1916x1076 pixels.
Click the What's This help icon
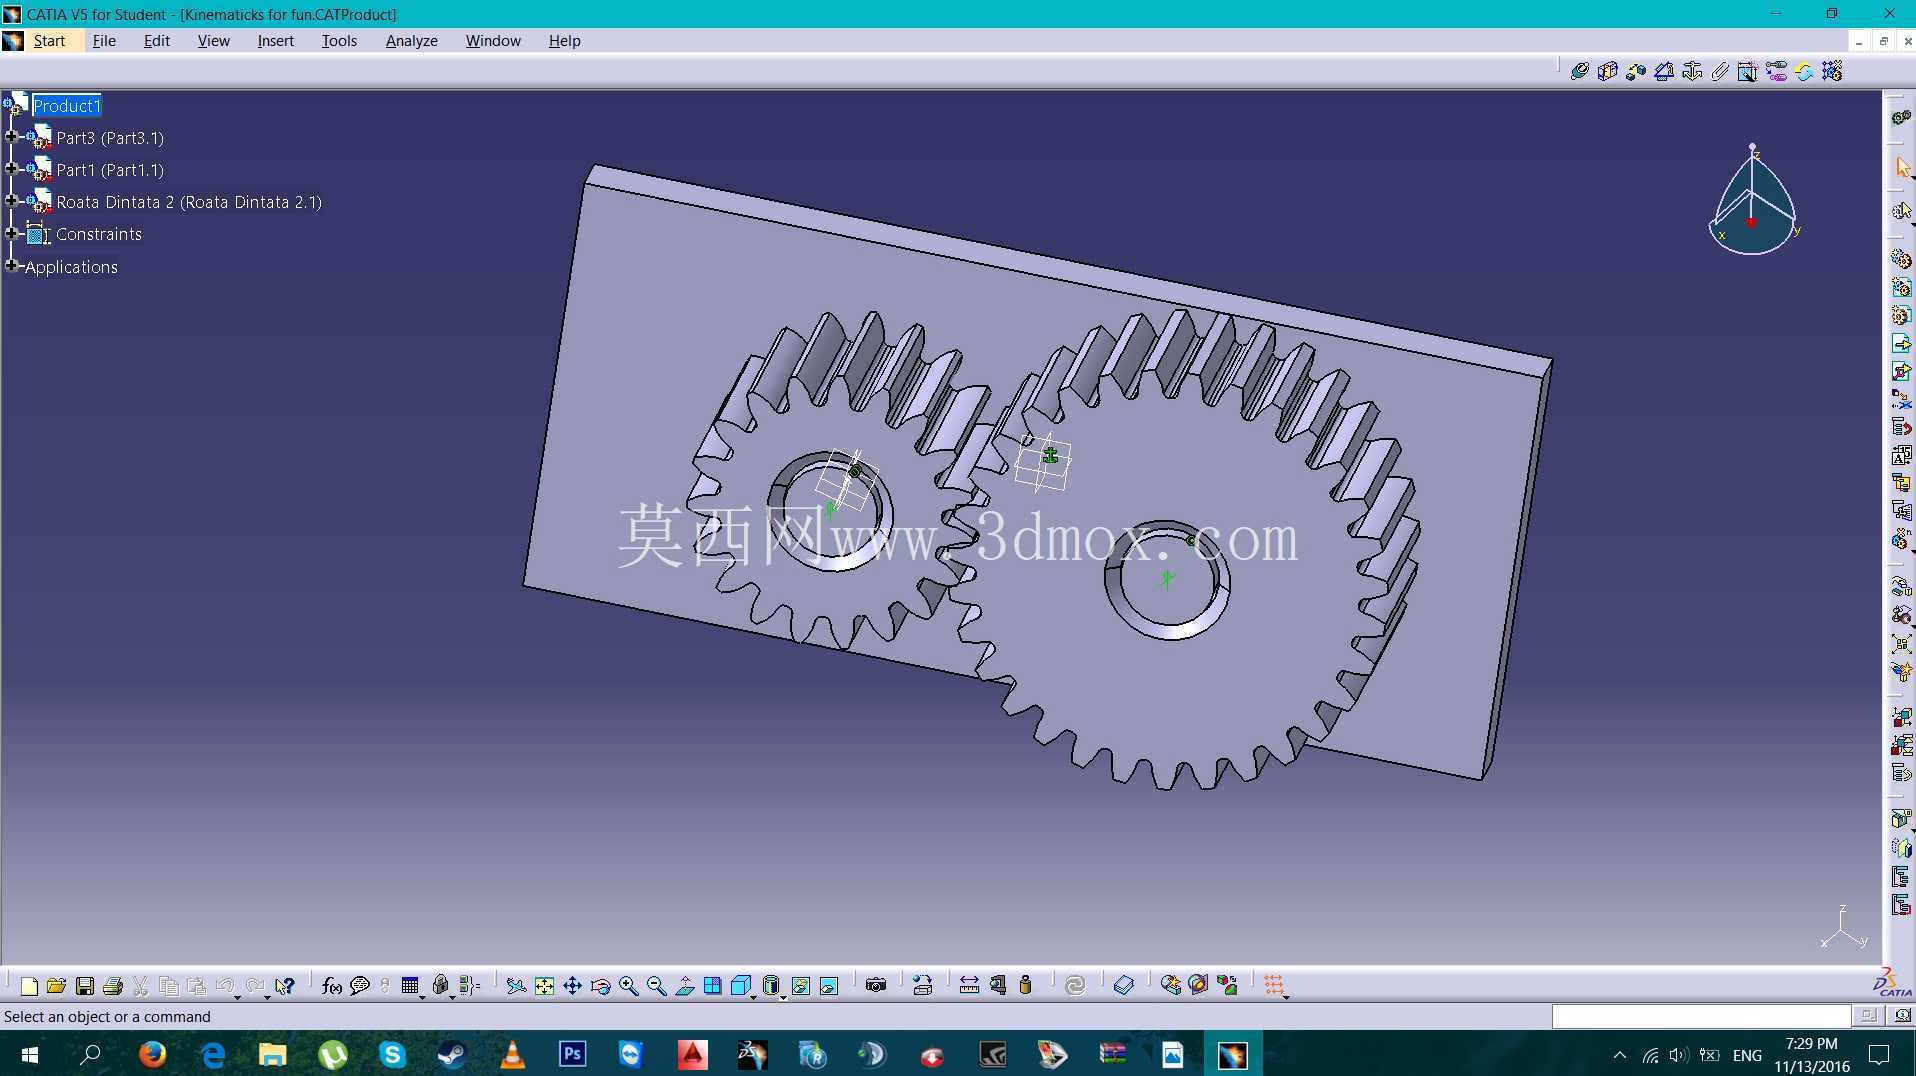tap(285, 986)
